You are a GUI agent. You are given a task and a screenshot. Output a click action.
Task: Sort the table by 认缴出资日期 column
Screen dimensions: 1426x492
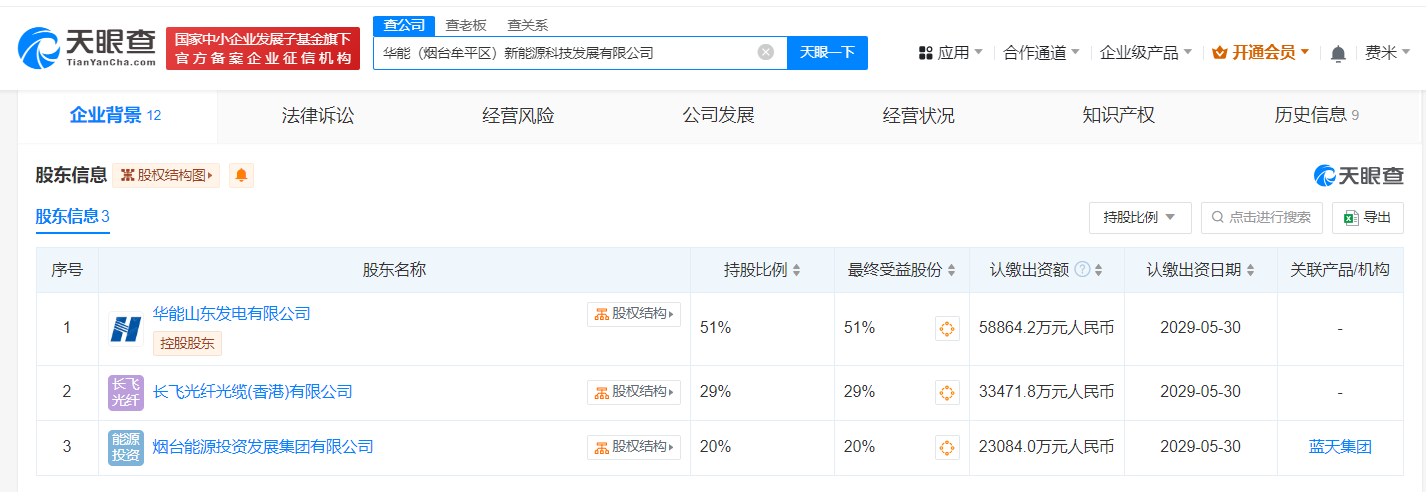pyautogui.click(x=1251, y=271)
